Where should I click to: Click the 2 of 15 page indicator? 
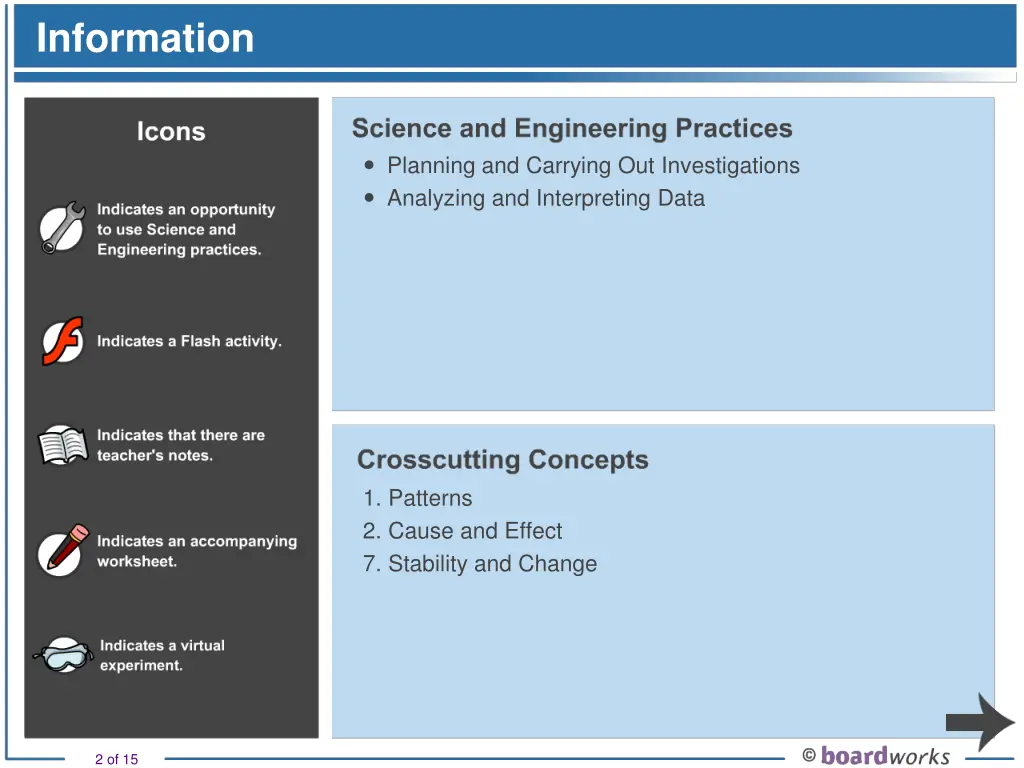(x=116, y=759)
